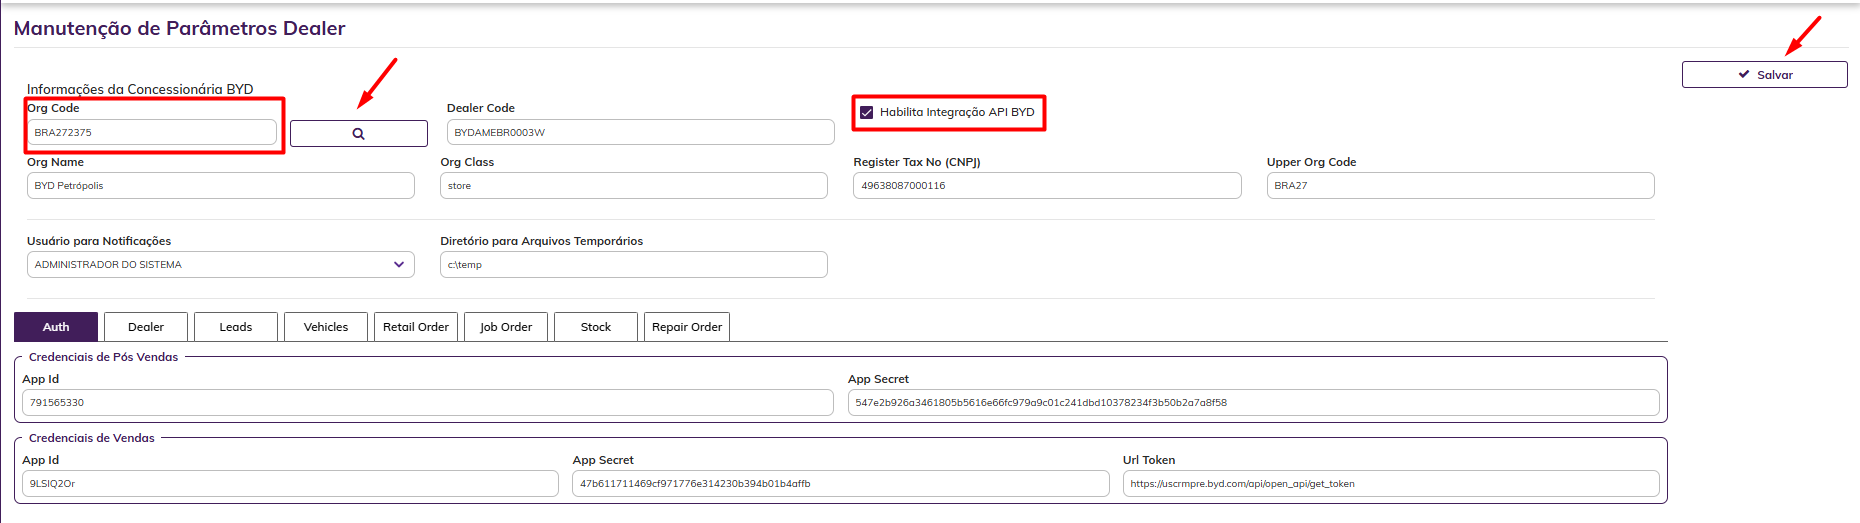Select the Vehicles tab
This screenshot has width=1860, height=523.
pos(326,327)
